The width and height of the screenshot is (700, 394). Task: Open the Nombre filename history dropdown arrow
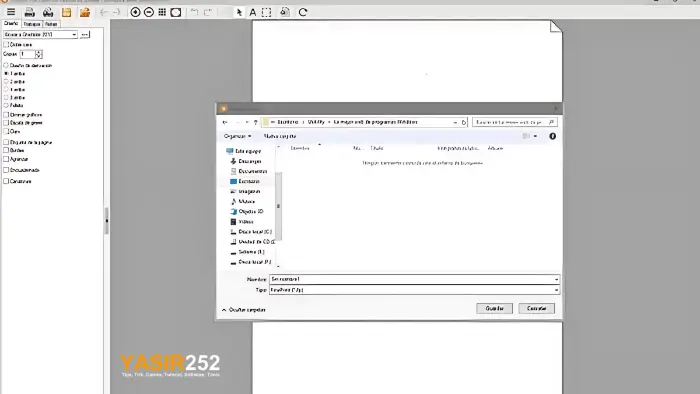pos(556,279)
